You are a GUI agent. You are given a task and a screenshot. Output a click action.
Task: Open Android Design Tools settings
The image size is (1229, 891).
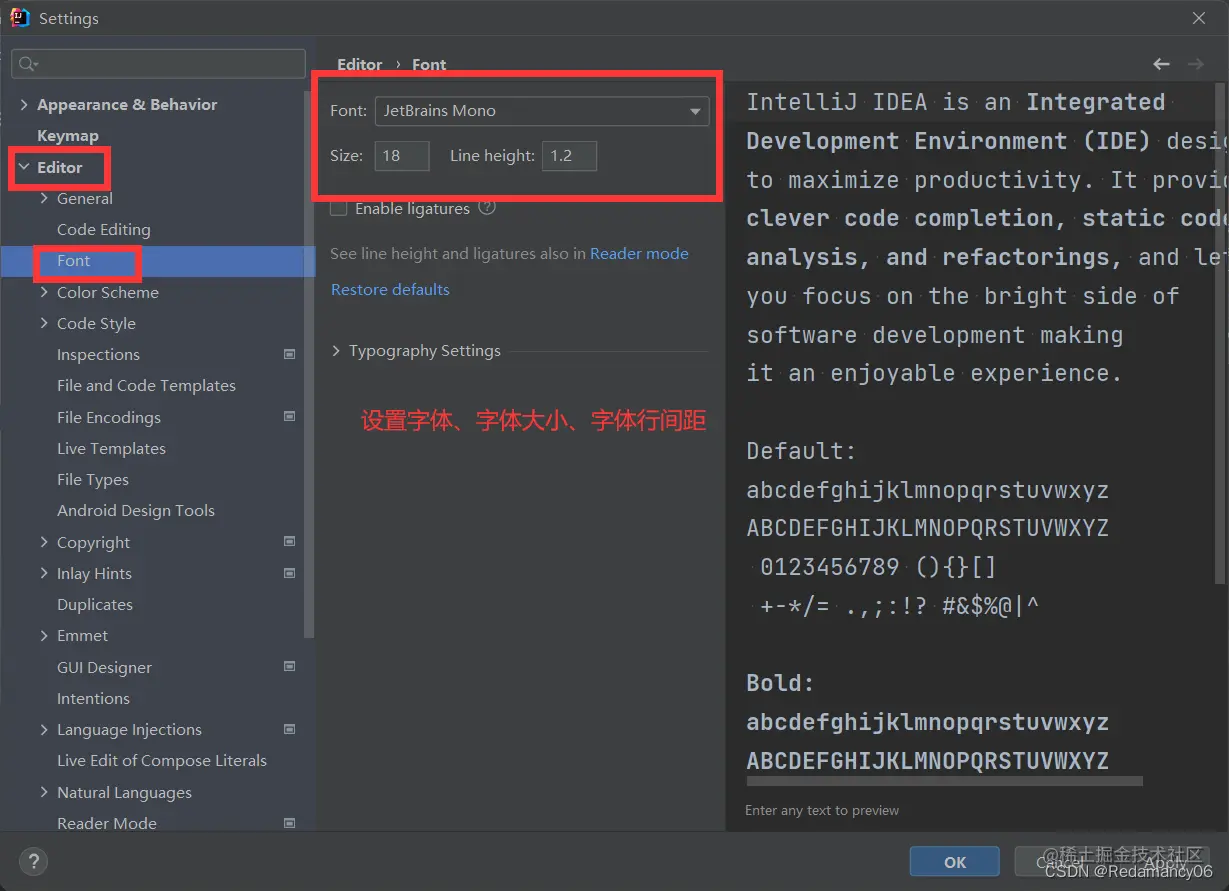(x=136, y=510)
